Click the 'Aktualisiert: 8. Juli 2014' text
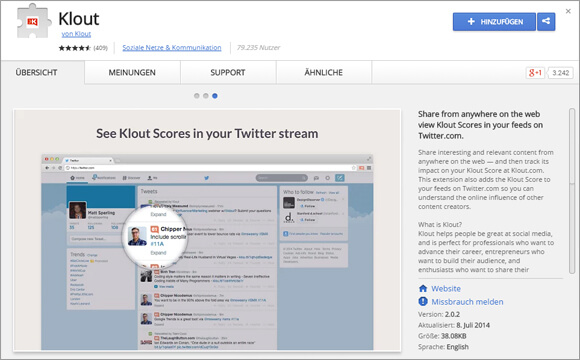The image size is (580, 360). 454,325
